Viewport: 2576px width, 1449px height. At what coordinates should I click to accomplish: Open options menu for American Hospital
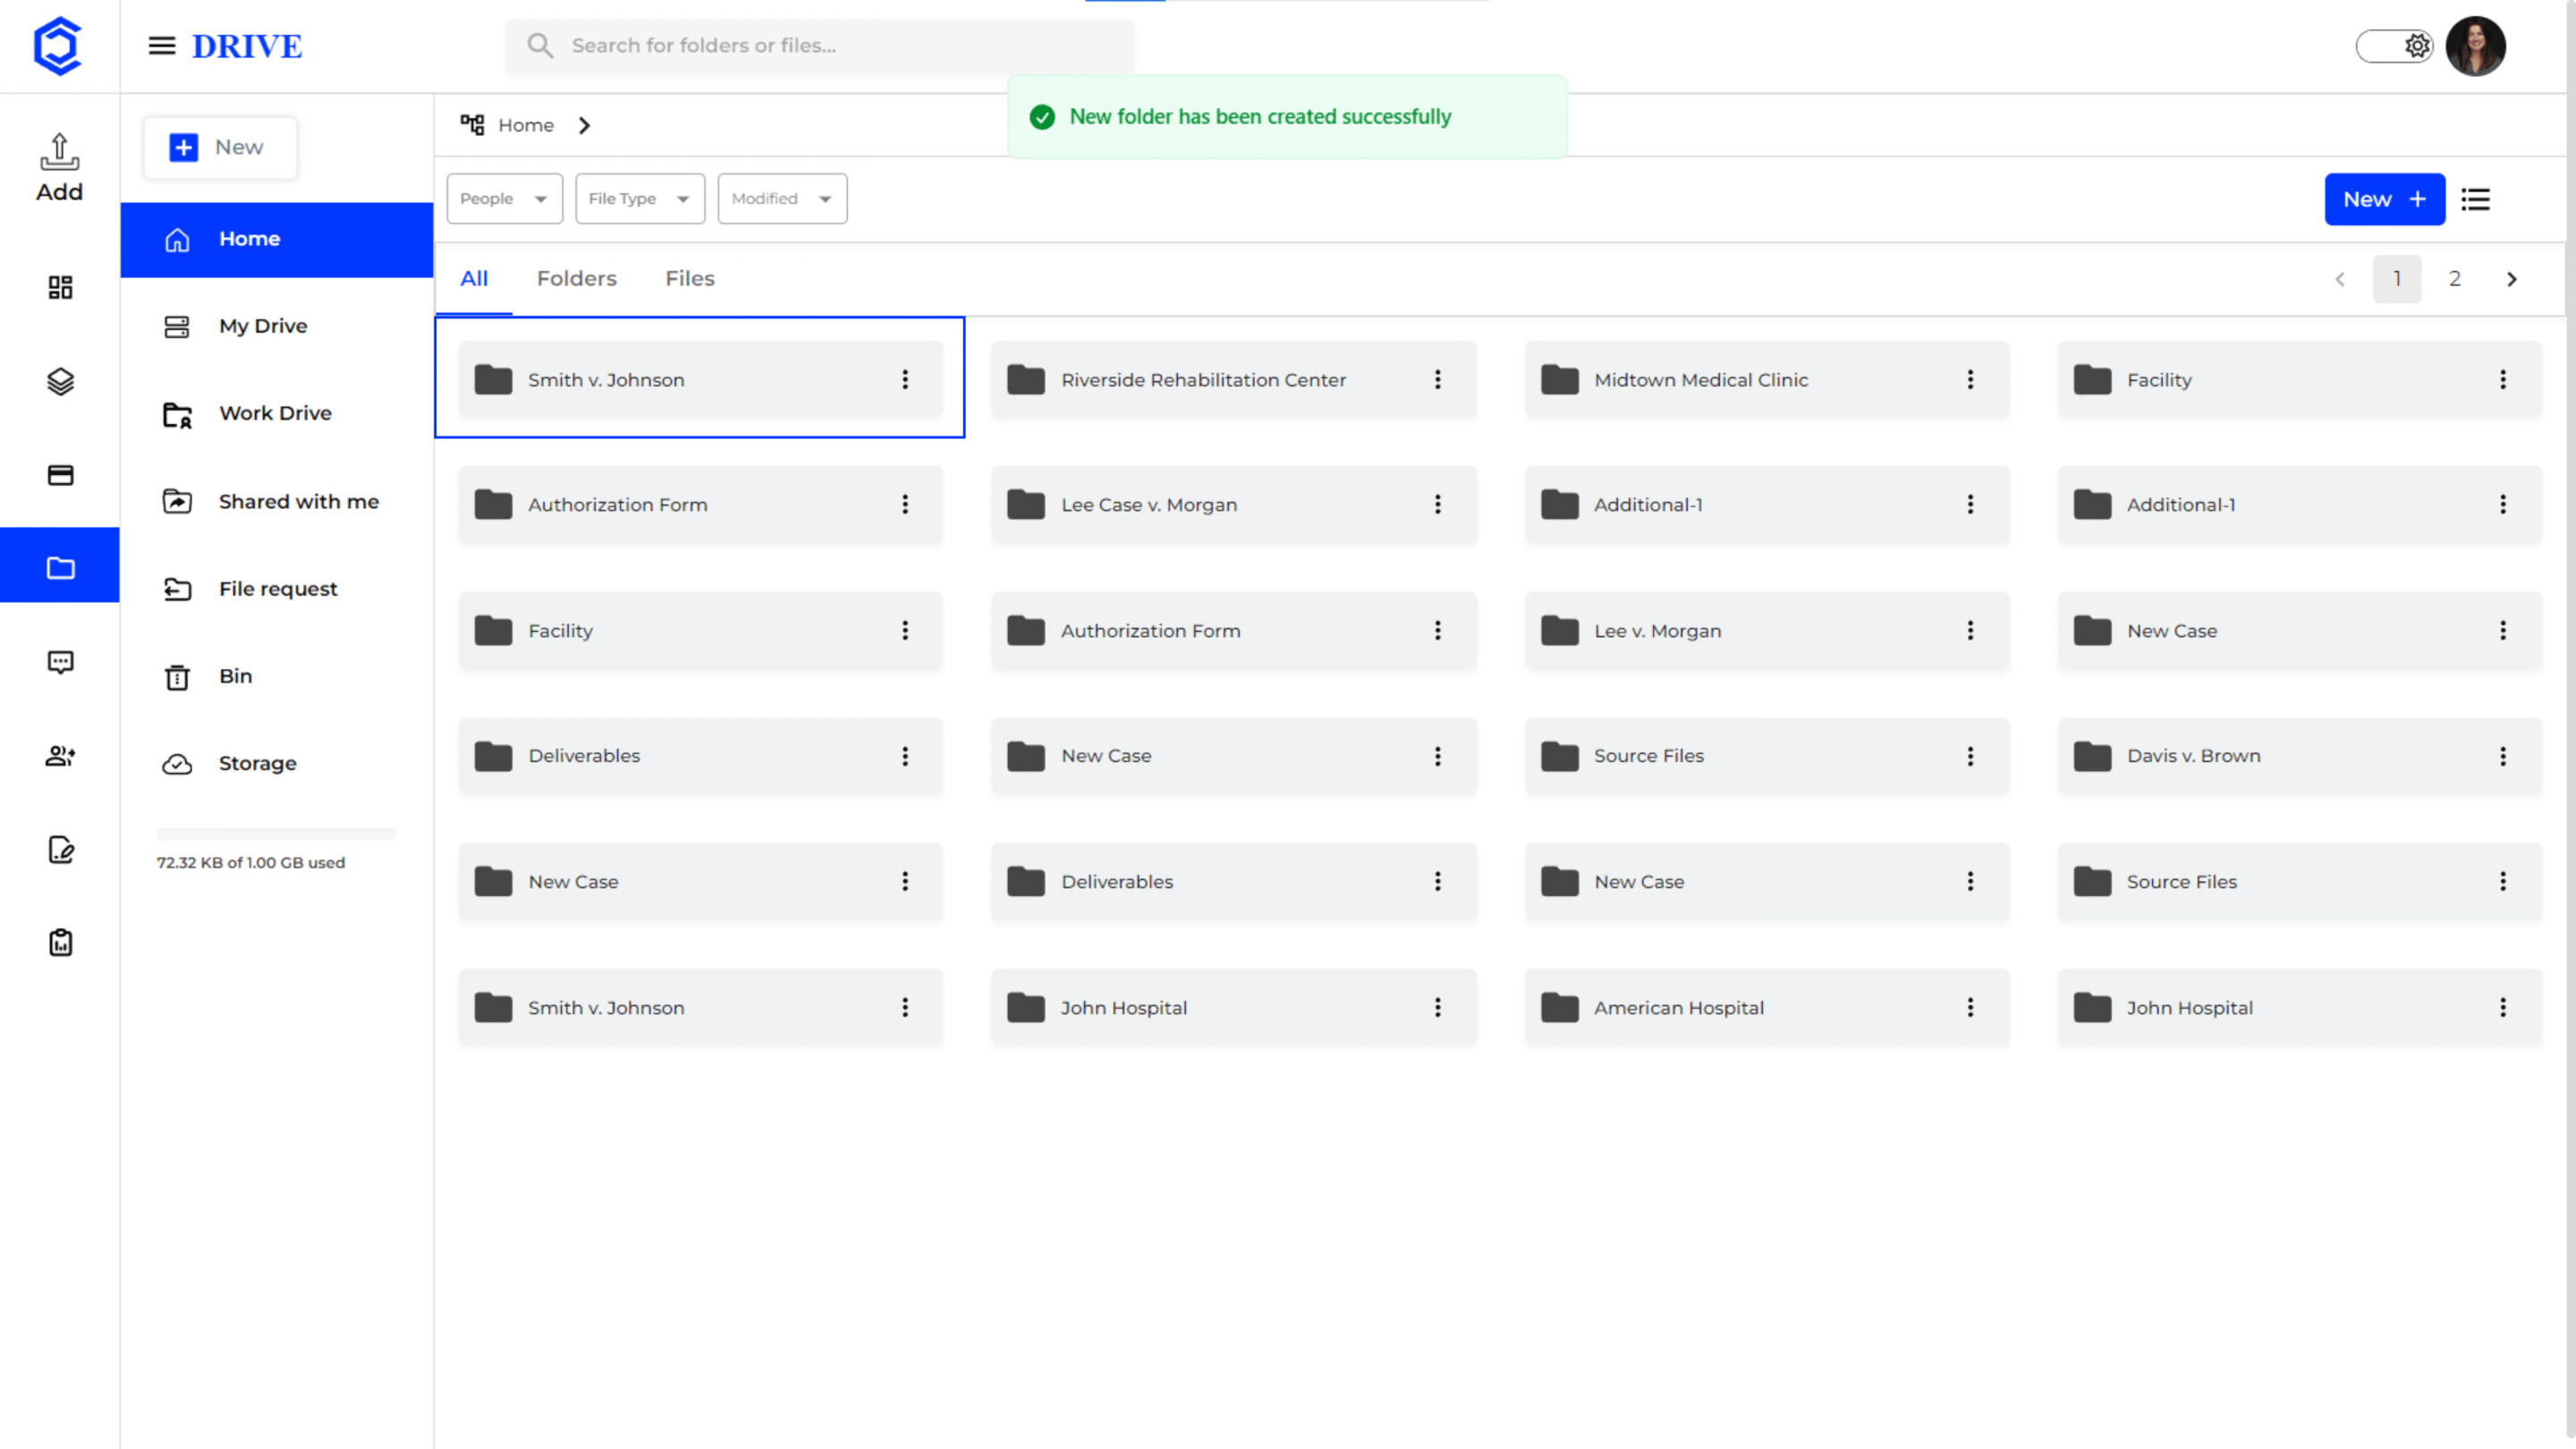click(x=1970, y=1007)
